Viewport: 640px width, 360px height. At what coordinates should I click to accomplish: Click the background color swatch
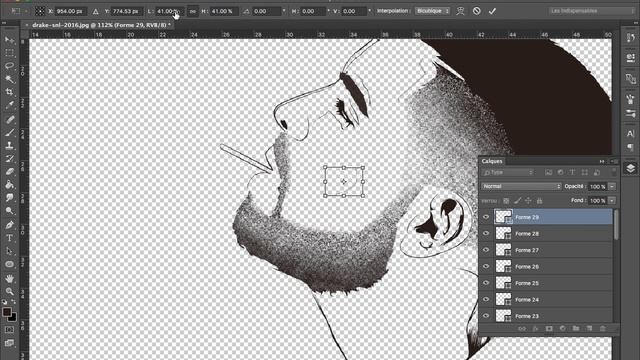click(13, 317)
